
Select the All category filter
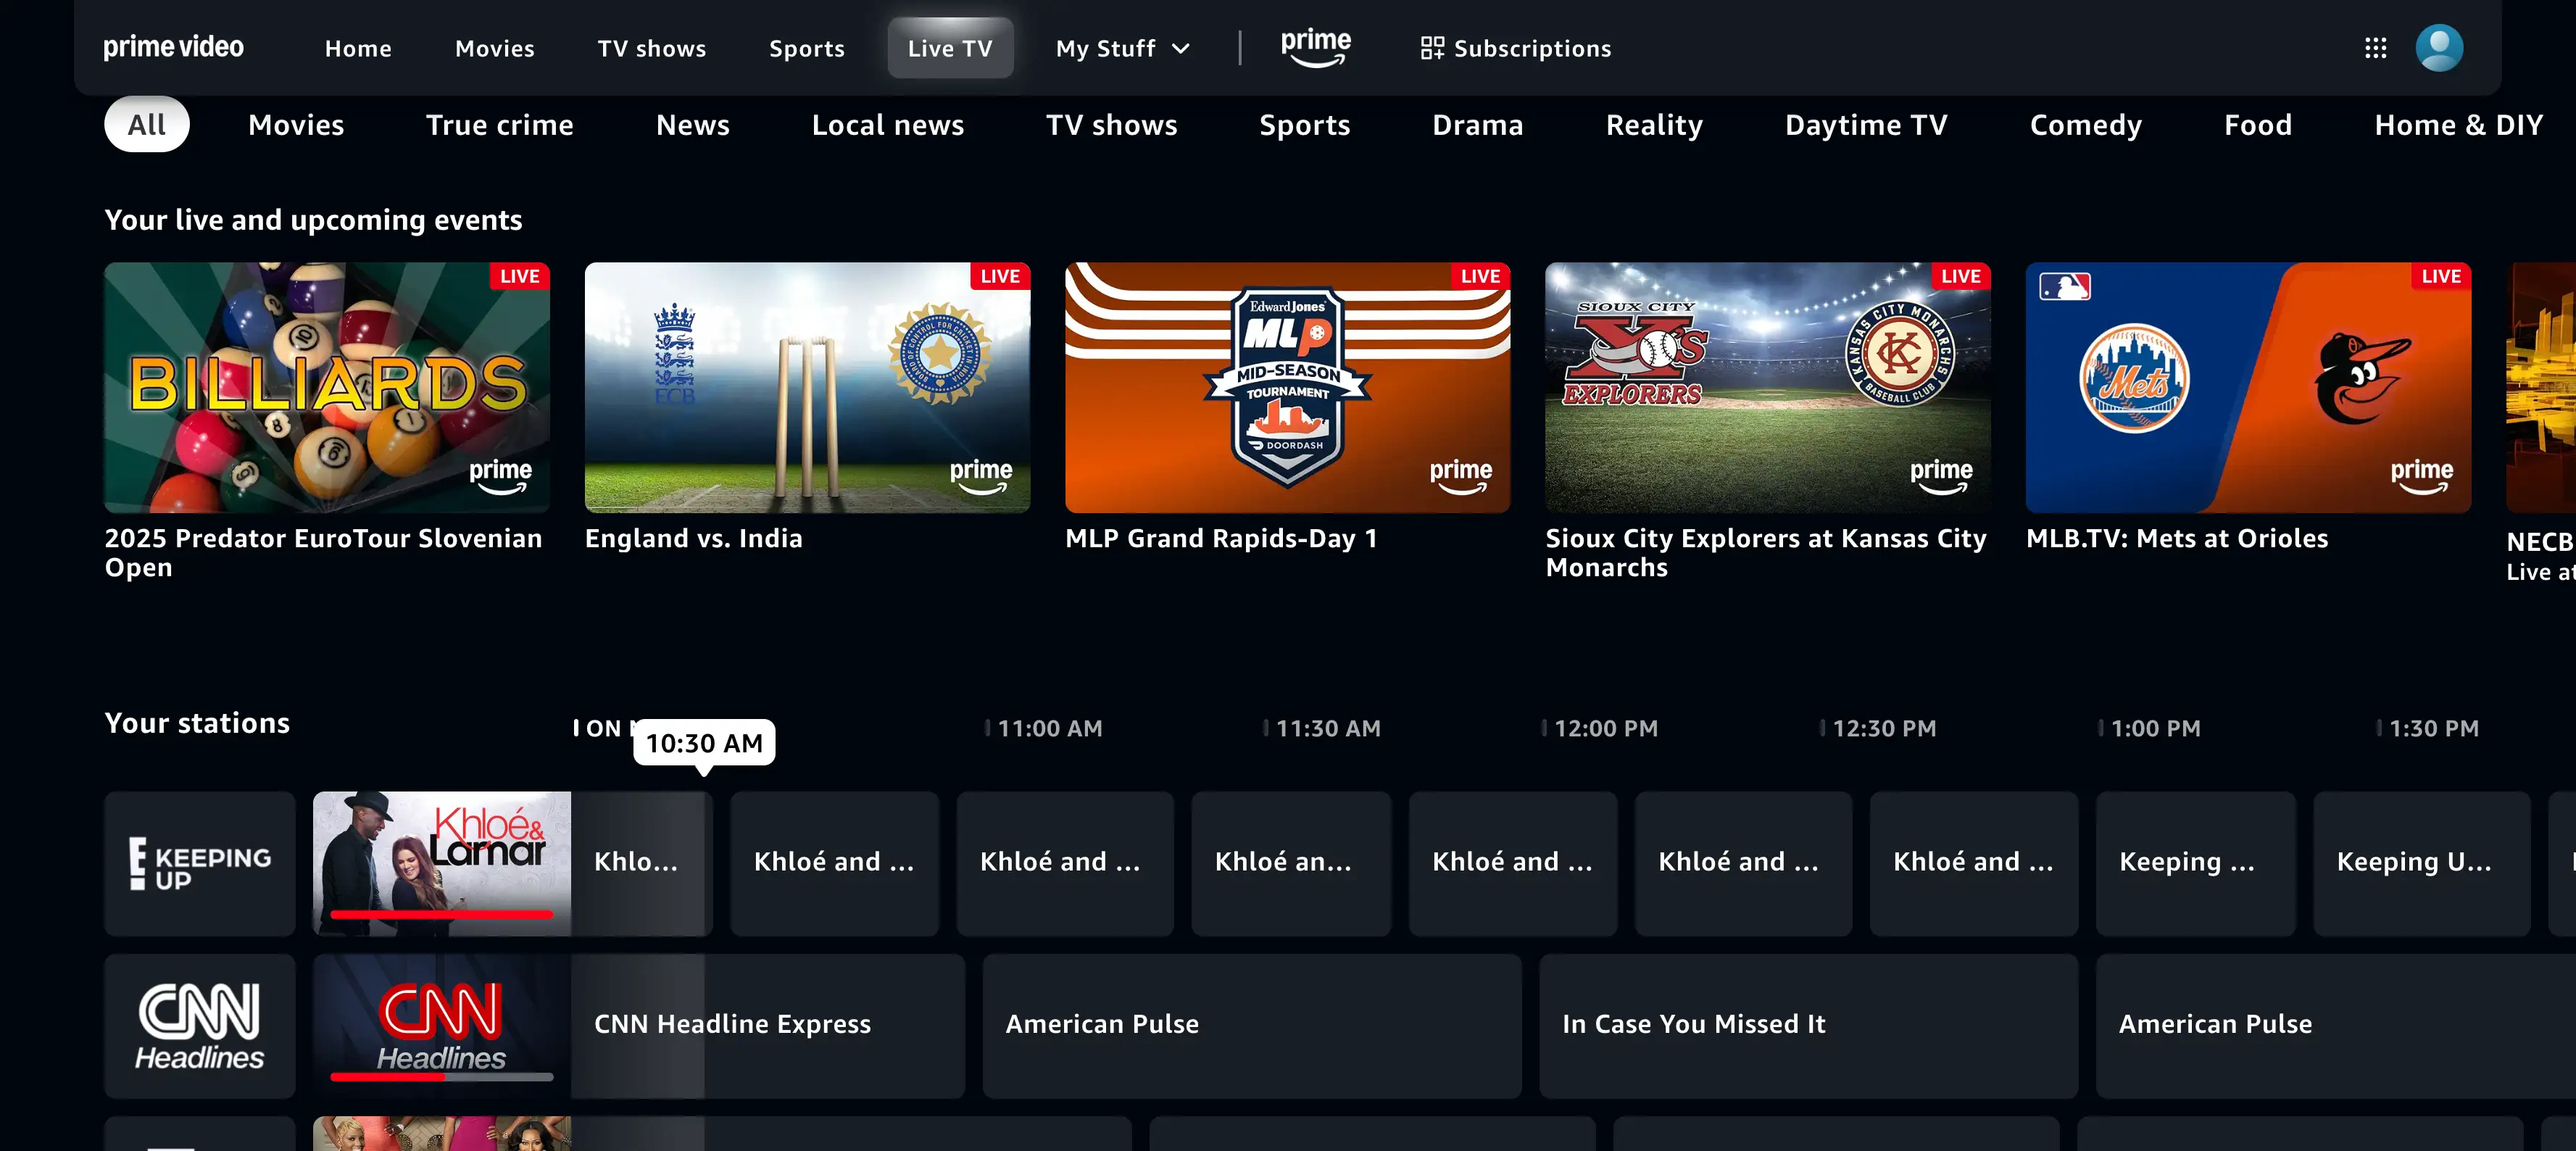coord(147,124)
